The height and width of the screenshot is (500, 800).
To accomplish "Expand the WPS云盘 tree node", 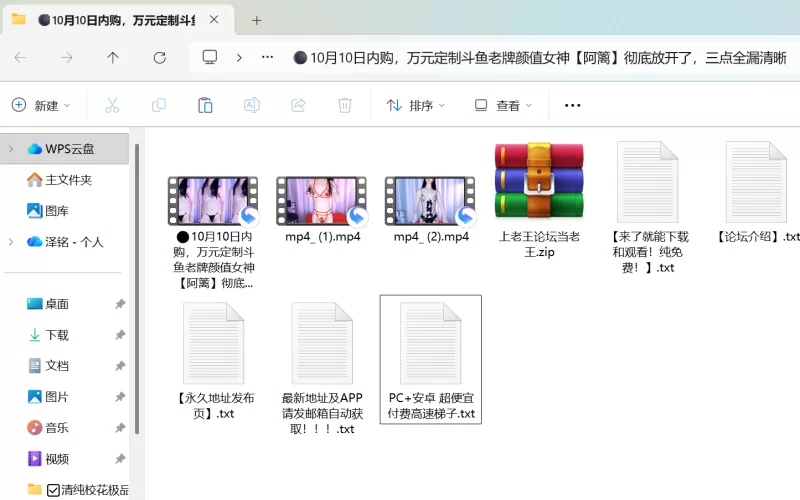I will 10,149.
